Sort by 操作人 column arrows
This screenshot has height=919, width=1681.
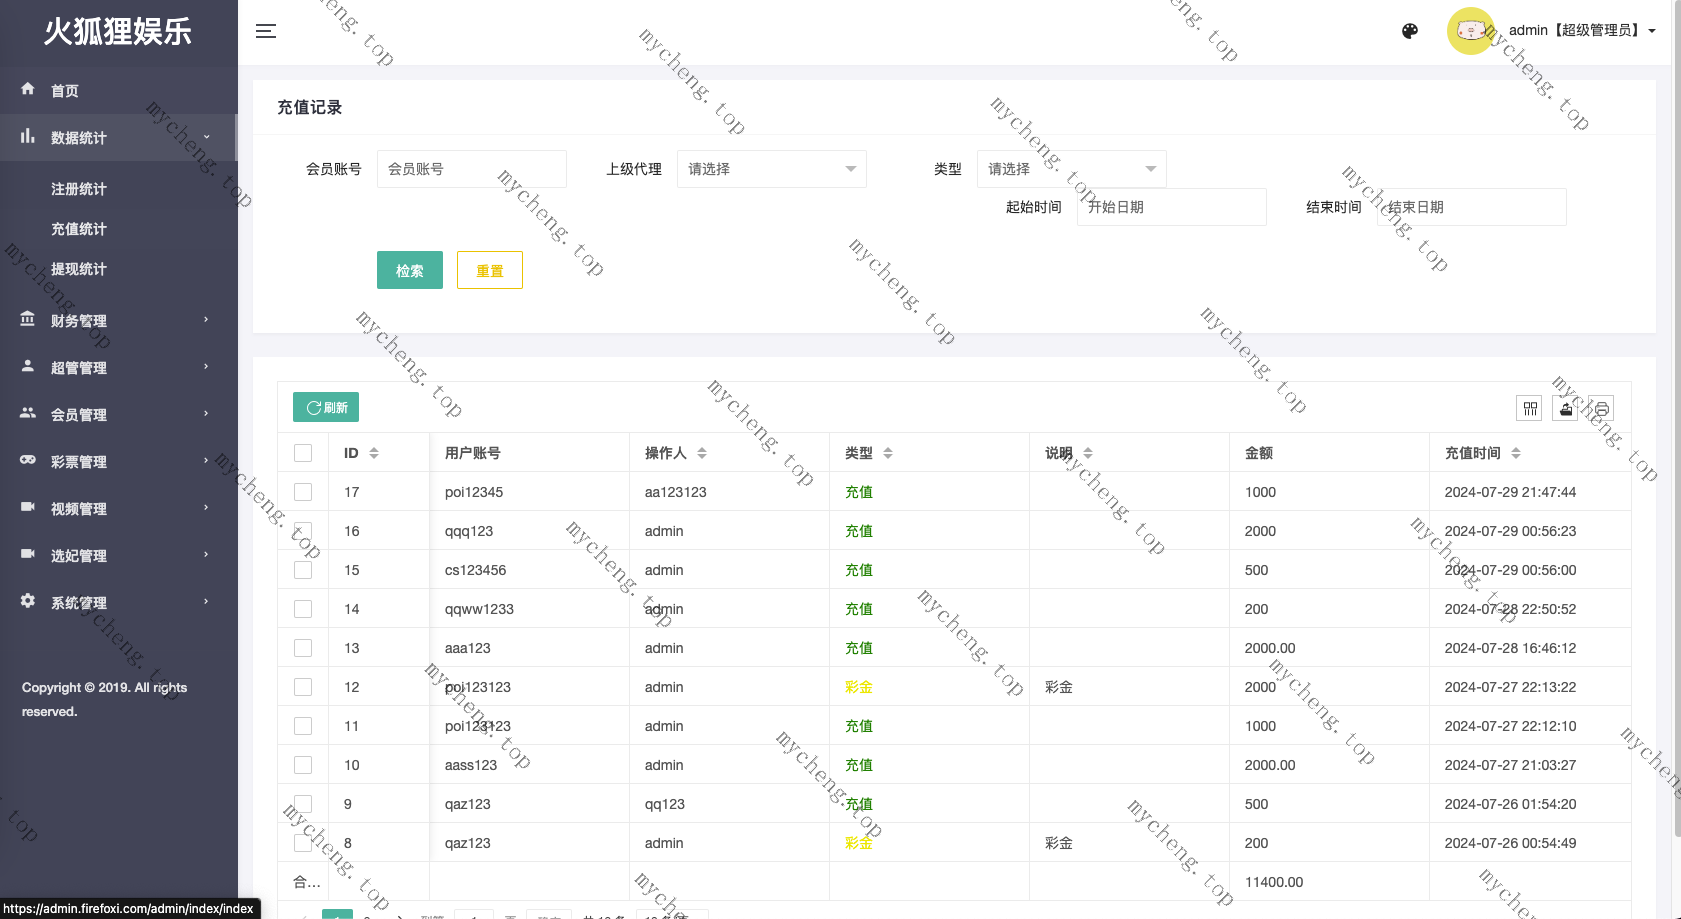(x=702, y=453)
